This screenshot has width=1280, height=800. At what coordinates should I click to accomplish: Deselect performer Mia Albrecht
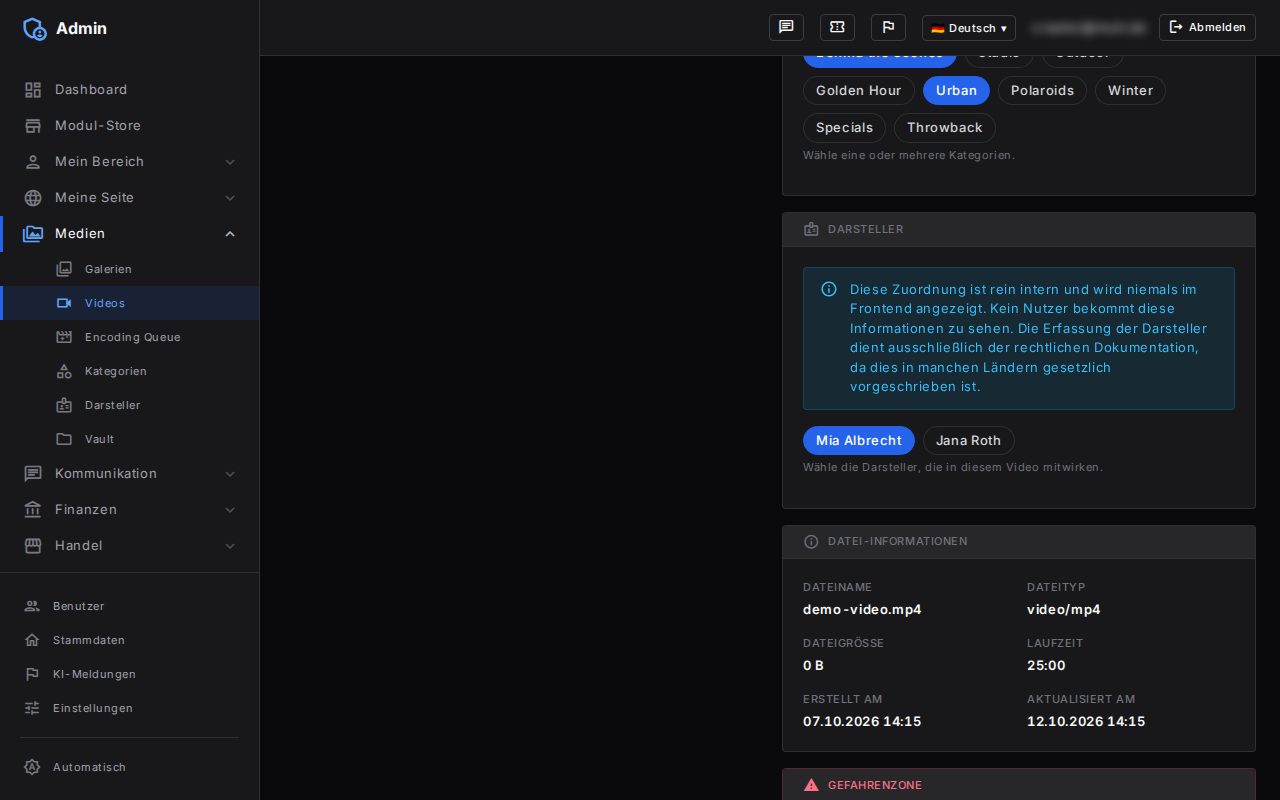pos(859,440)
